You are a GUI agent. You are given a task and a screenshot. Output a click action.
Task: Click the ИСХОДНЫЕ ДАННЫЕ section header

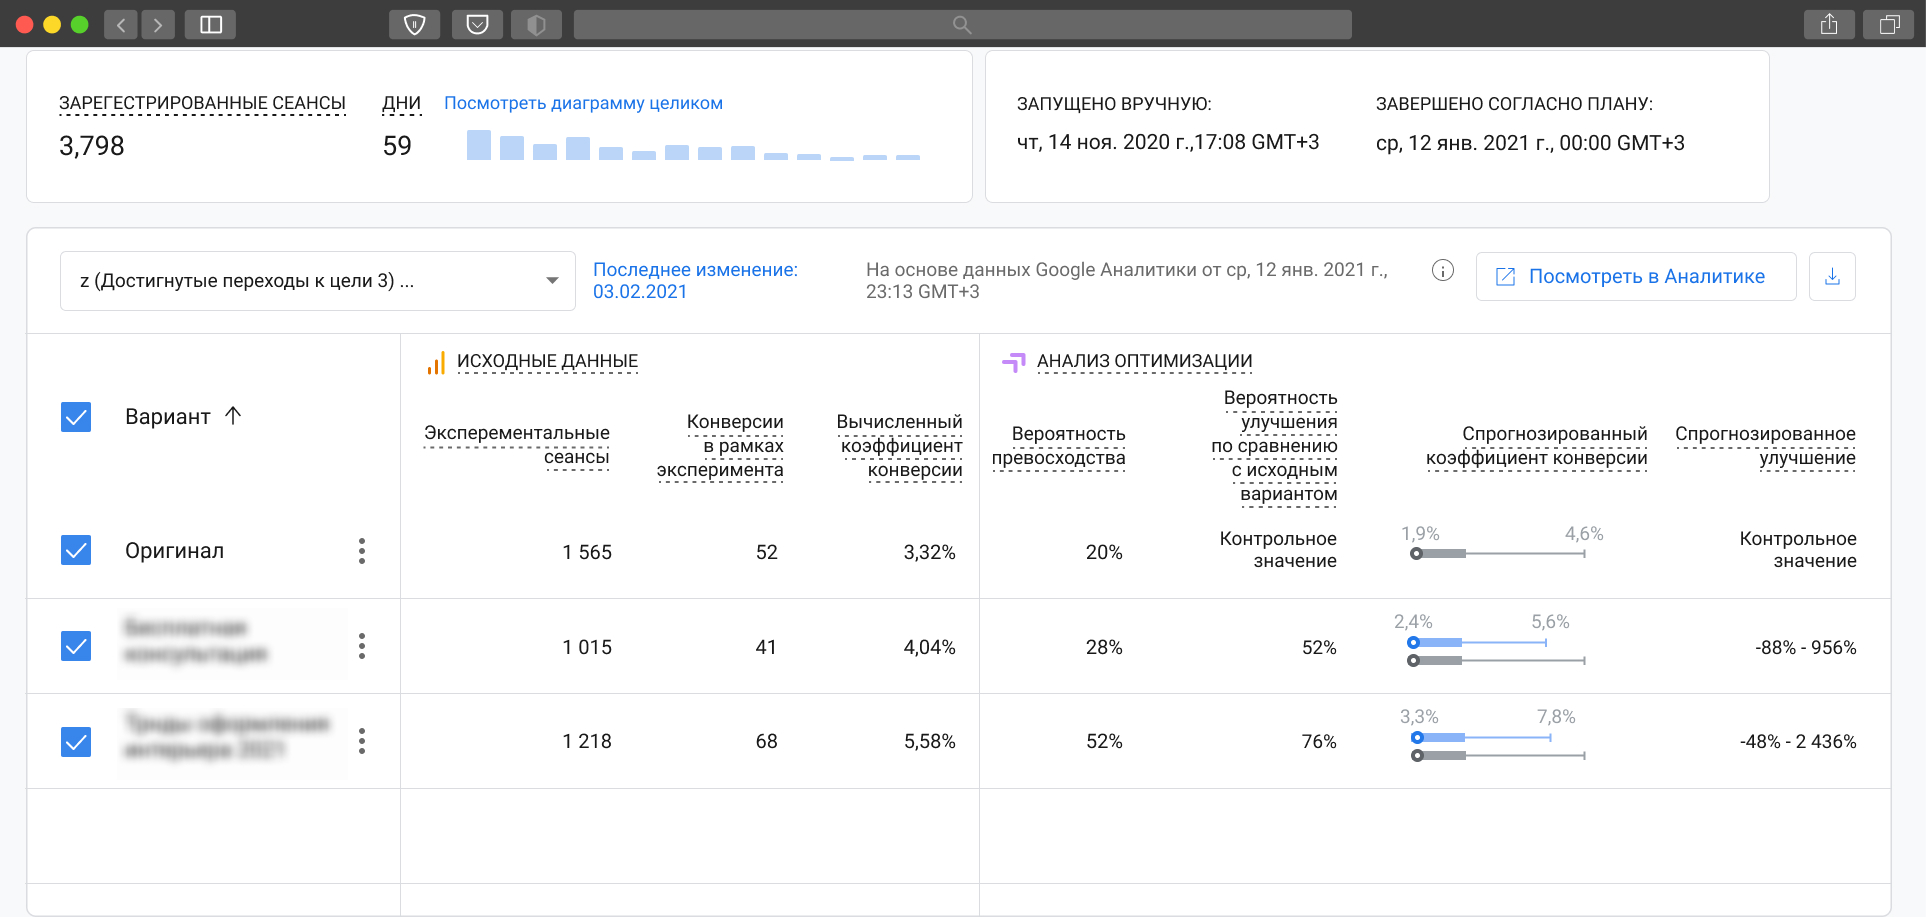click(546, 361)
